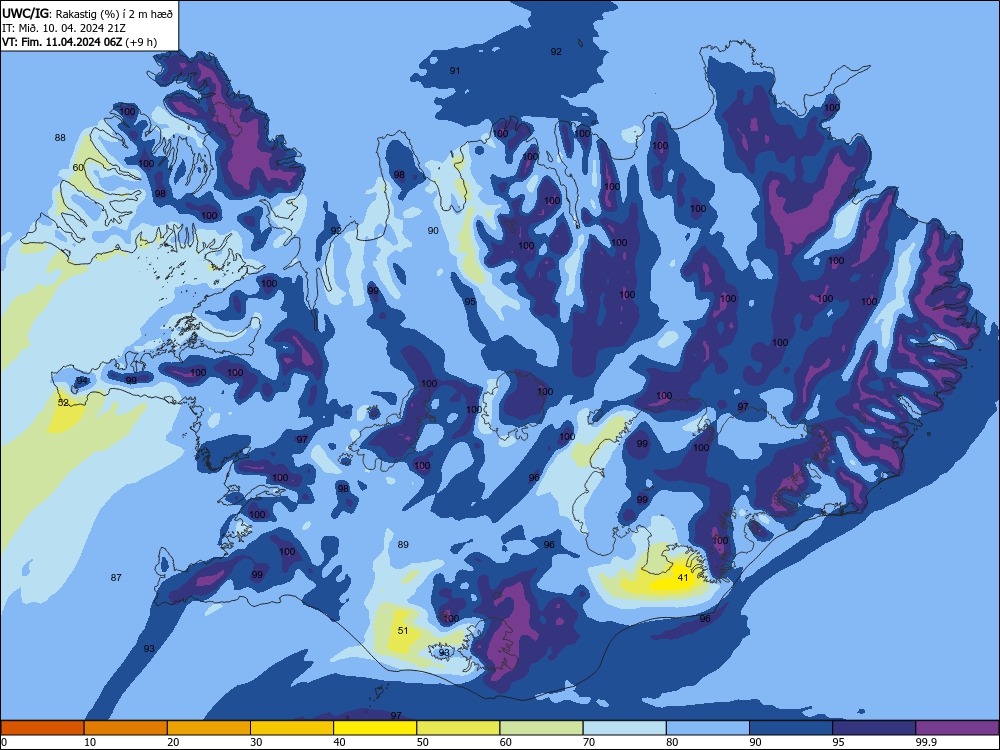Viewport: 1000px width, 750px height.
Task: Click the legend label 70
Action: 589,742
